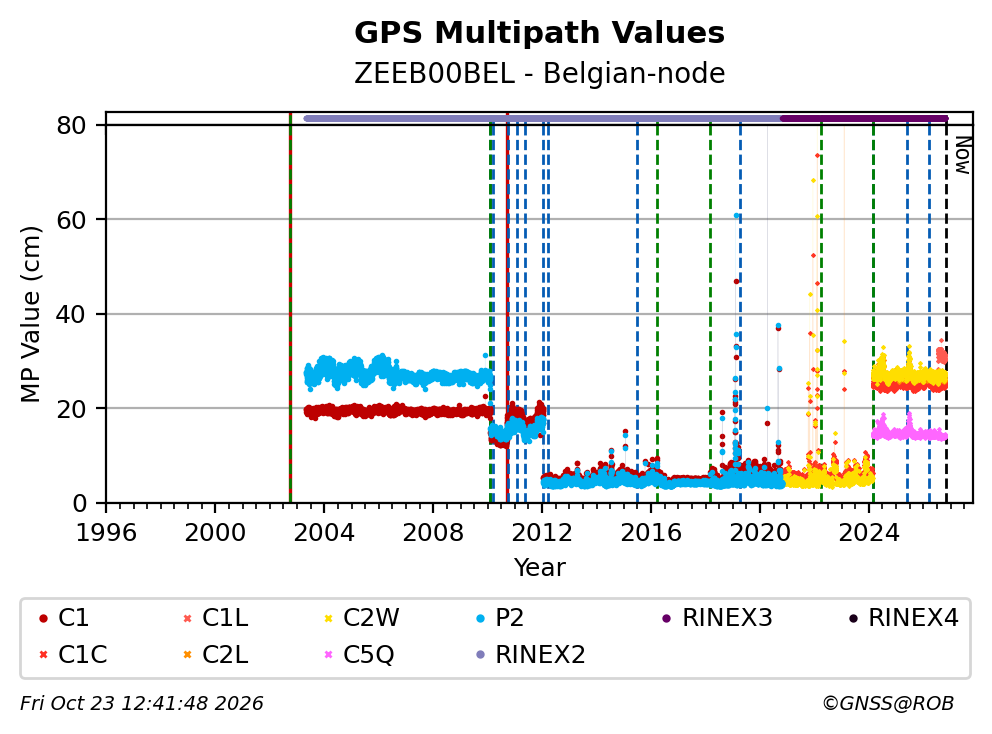
Task: Click the x-axis tick label 2024
Action: pyautogui.click(x=869, y=533)
